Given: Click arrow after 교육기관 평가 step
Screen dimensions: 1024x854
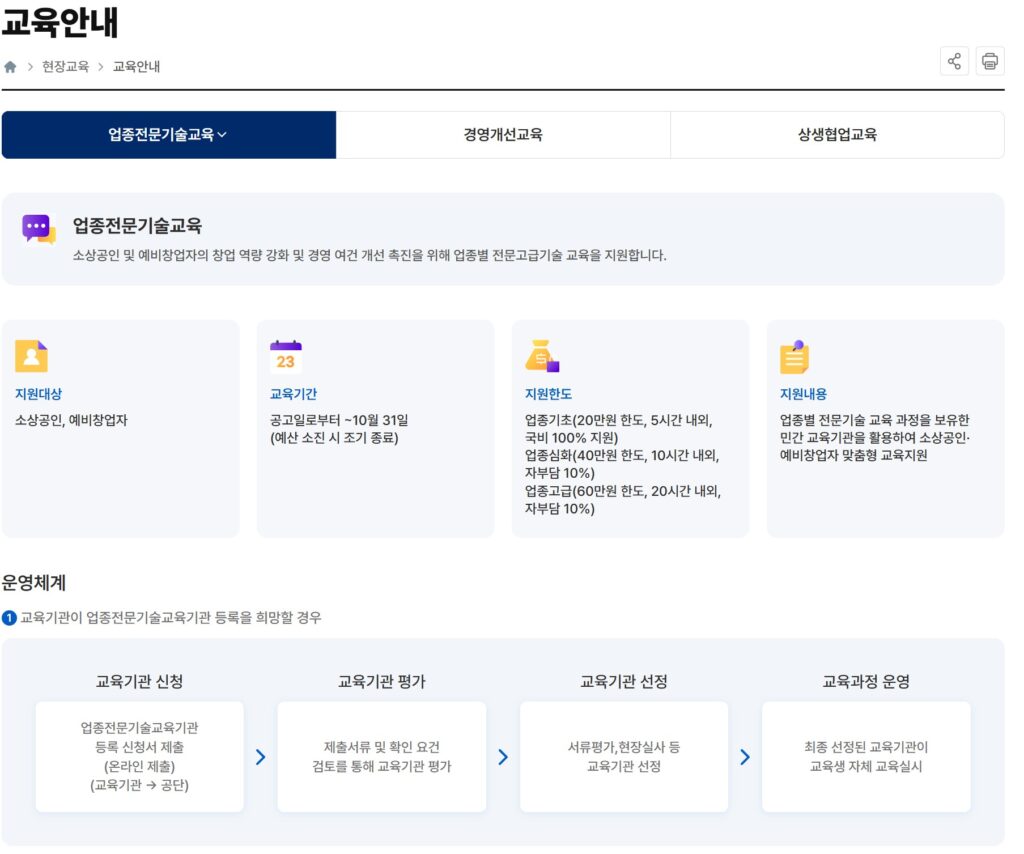Looking at the screenshot, I should click(503, 757).
